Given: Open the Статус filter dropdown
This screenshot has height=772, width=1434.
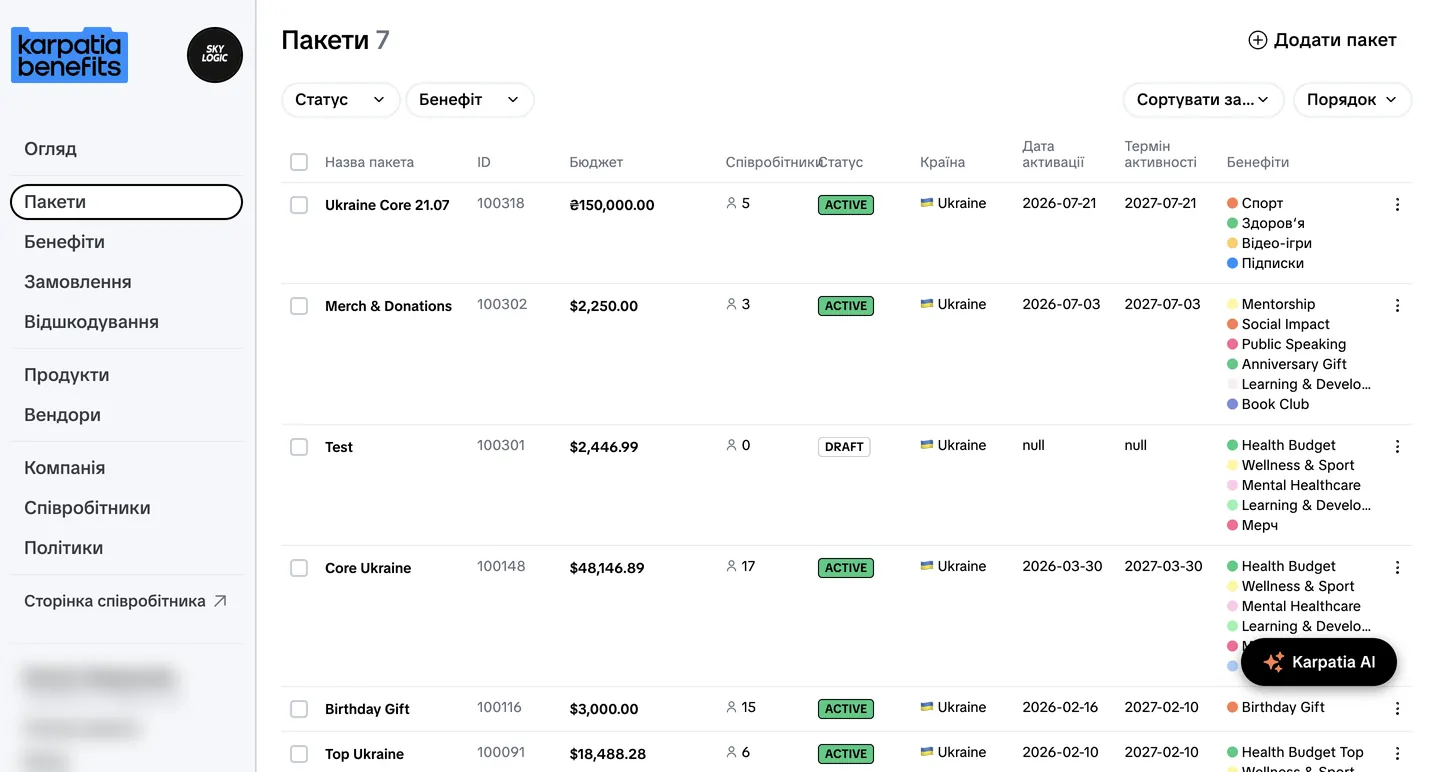Looking at the screenshot, I should point(341,100).
